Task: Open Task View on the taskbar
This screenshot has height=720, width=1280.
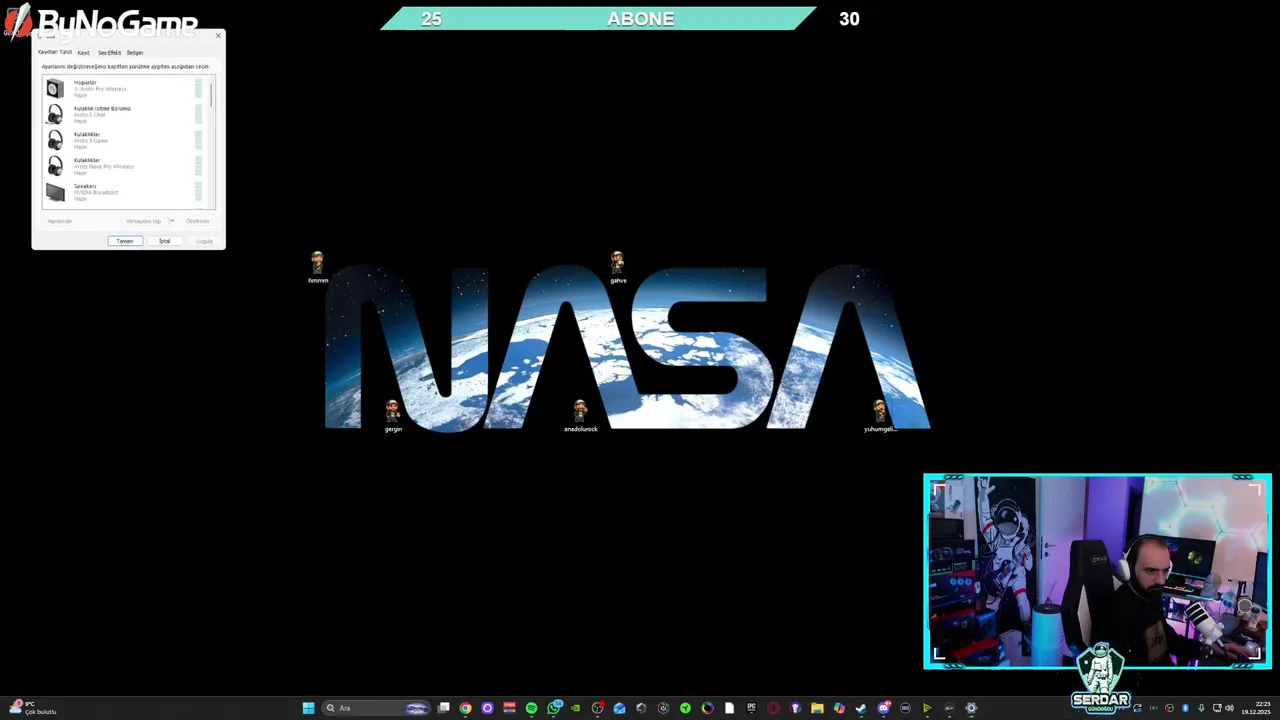Action: click(443, 708)
